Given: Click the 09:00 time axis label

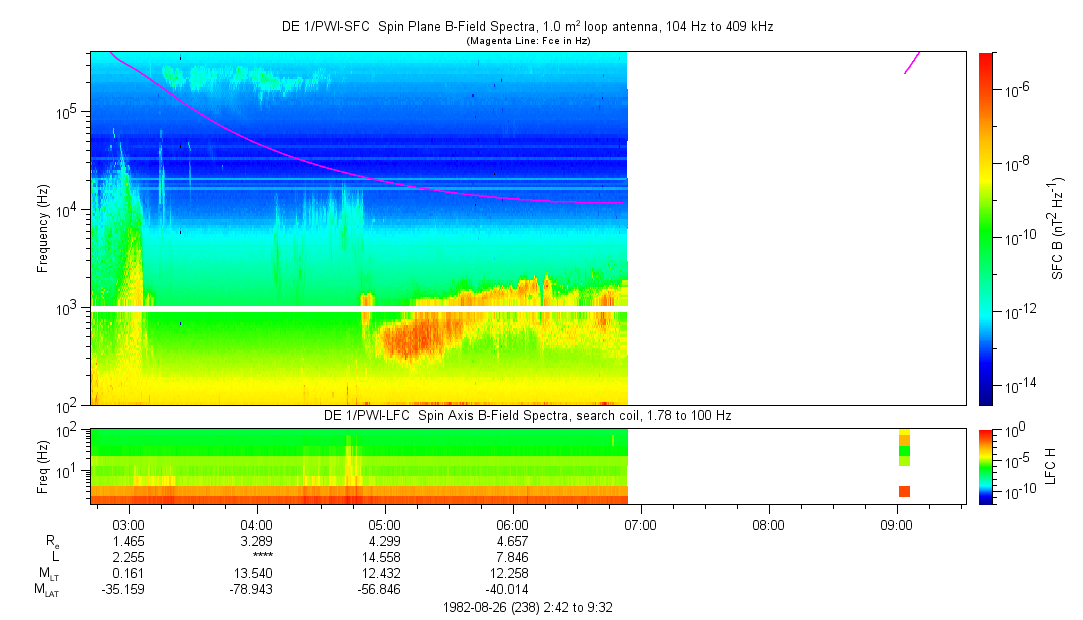Looking at the screenshot, I should click(896, 524).
